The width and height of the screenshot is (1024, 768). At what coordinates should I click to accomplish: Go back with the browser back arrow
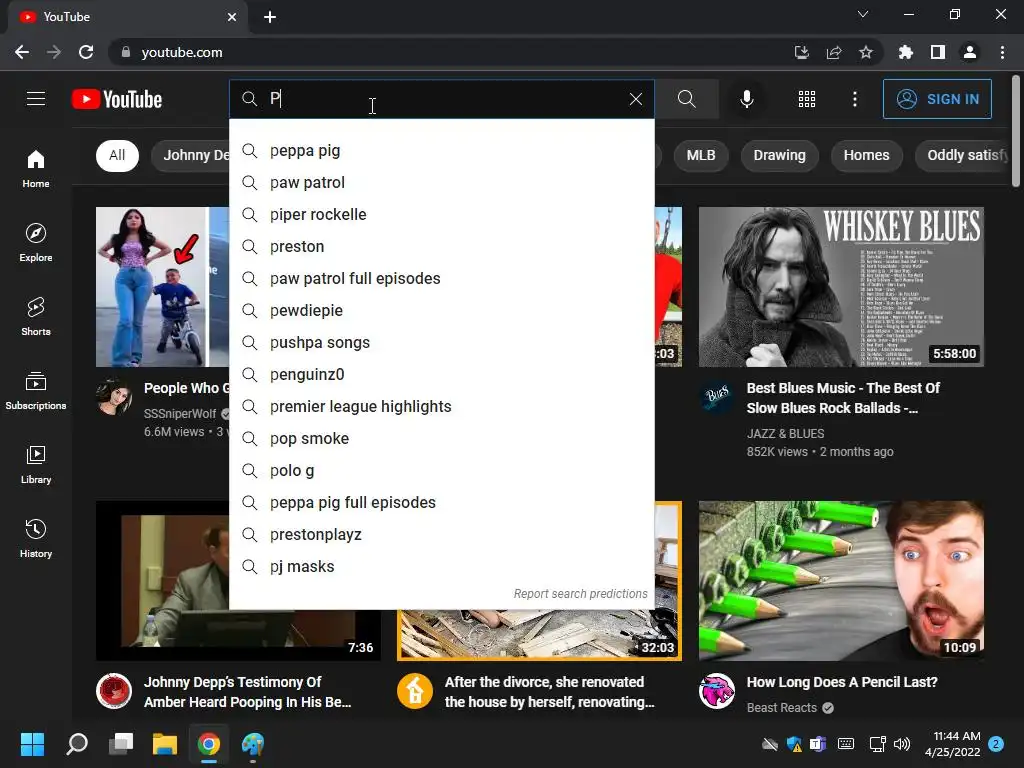coord(22,52)
